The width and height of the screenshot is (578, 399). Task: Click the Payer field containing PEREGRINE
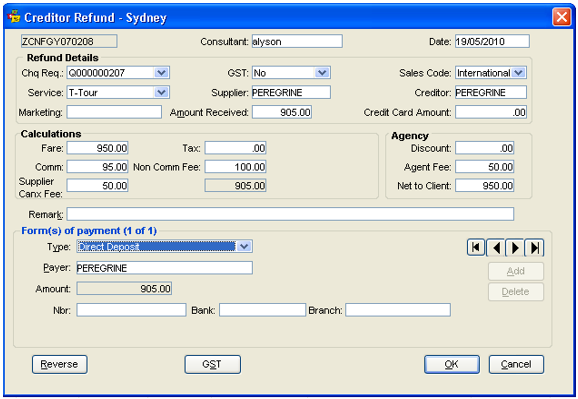tap(164, 268)
